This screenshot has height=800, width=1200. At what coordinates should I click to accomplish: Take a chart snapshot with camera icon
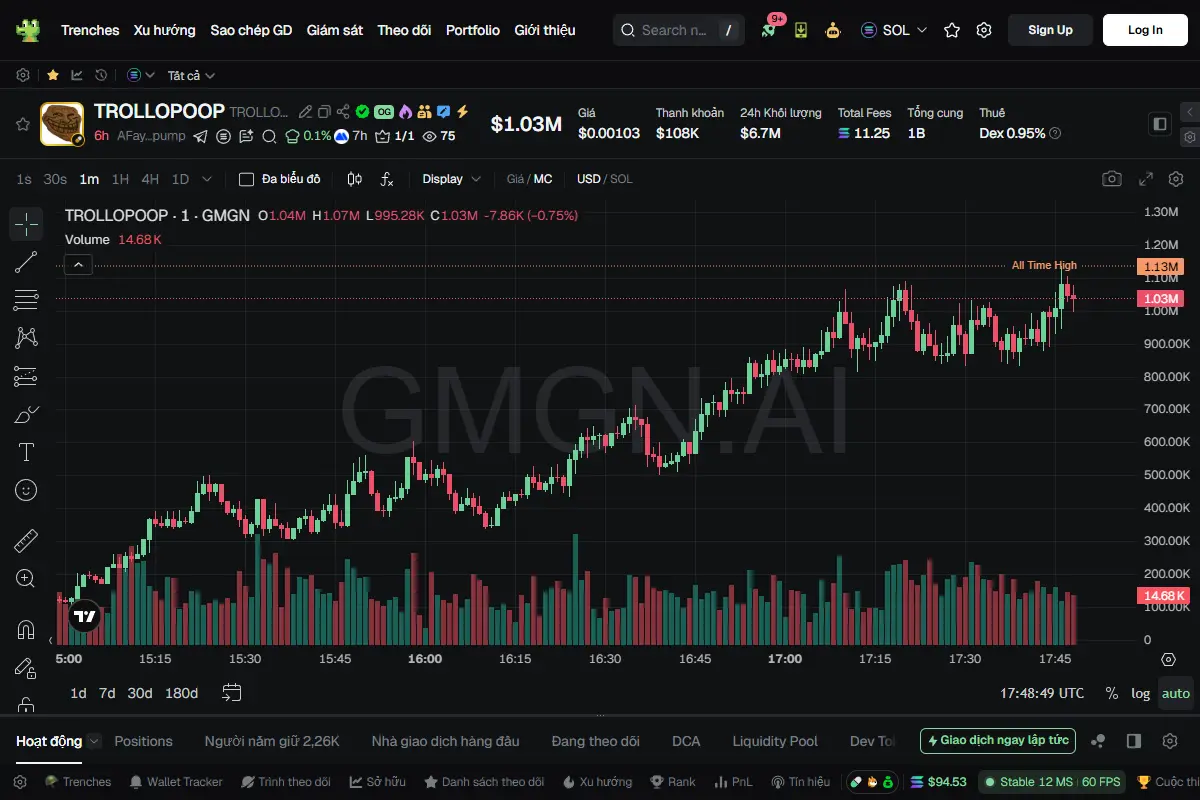[1112, 179]
